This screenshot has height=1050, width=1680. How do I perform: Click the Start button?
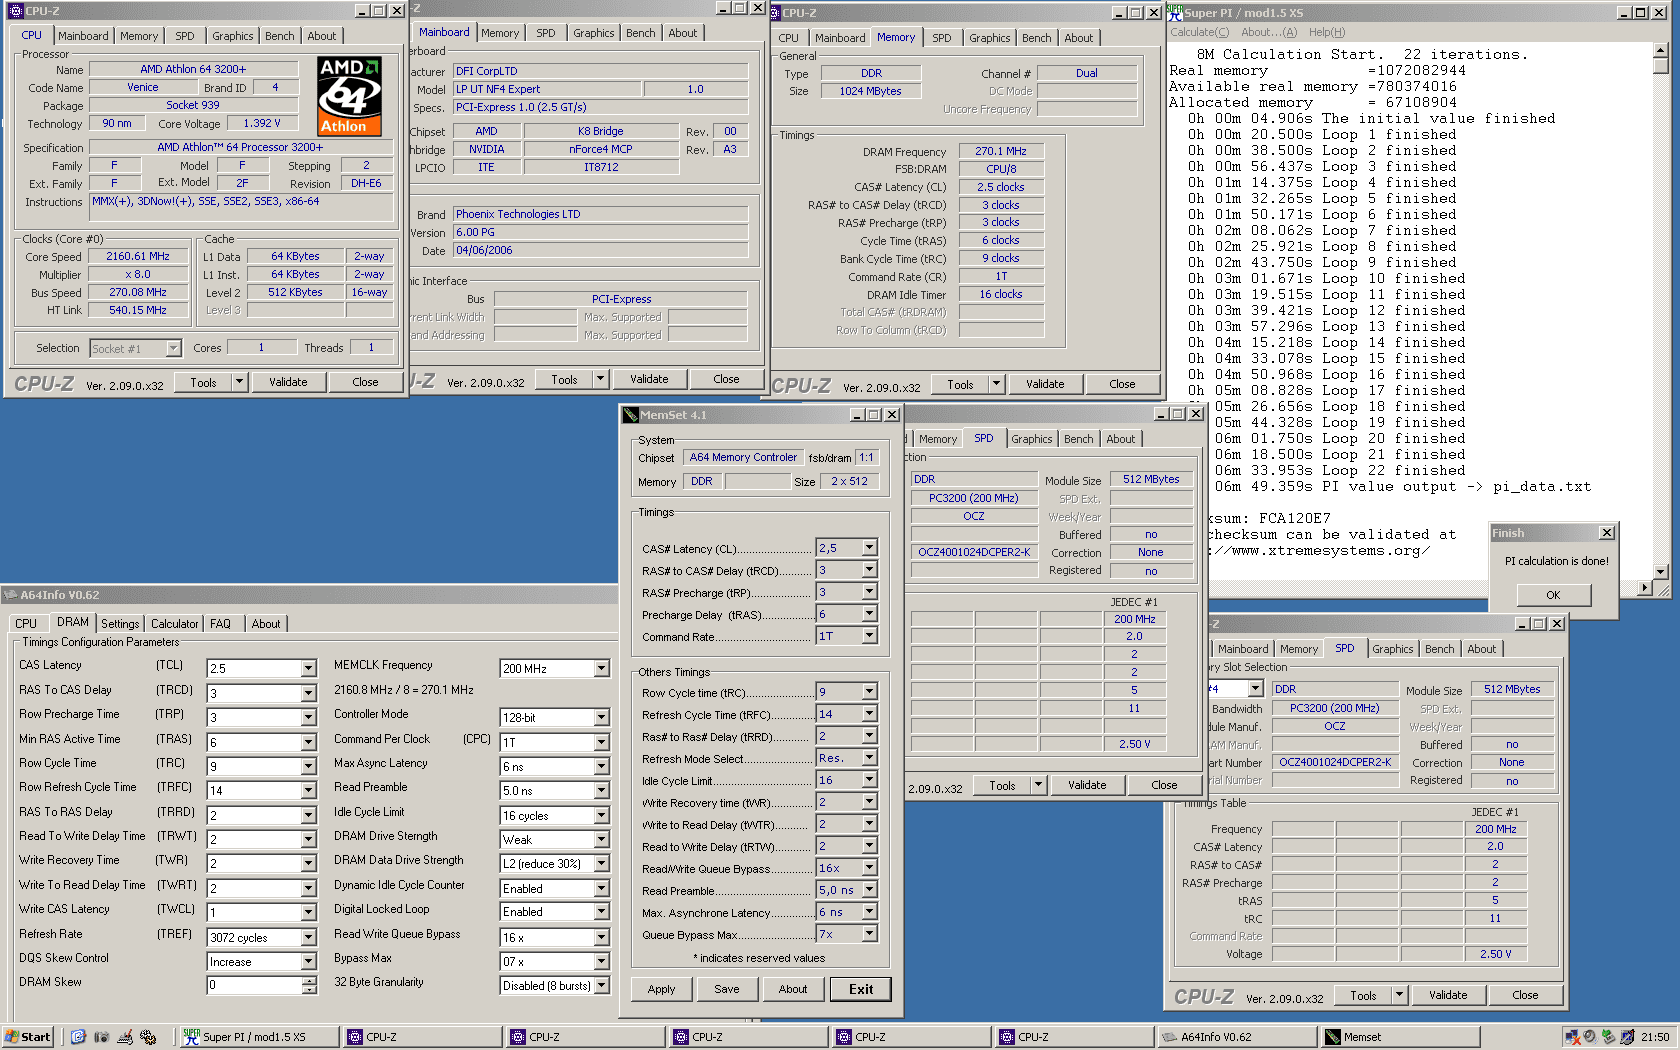(x=28, y=1037)
